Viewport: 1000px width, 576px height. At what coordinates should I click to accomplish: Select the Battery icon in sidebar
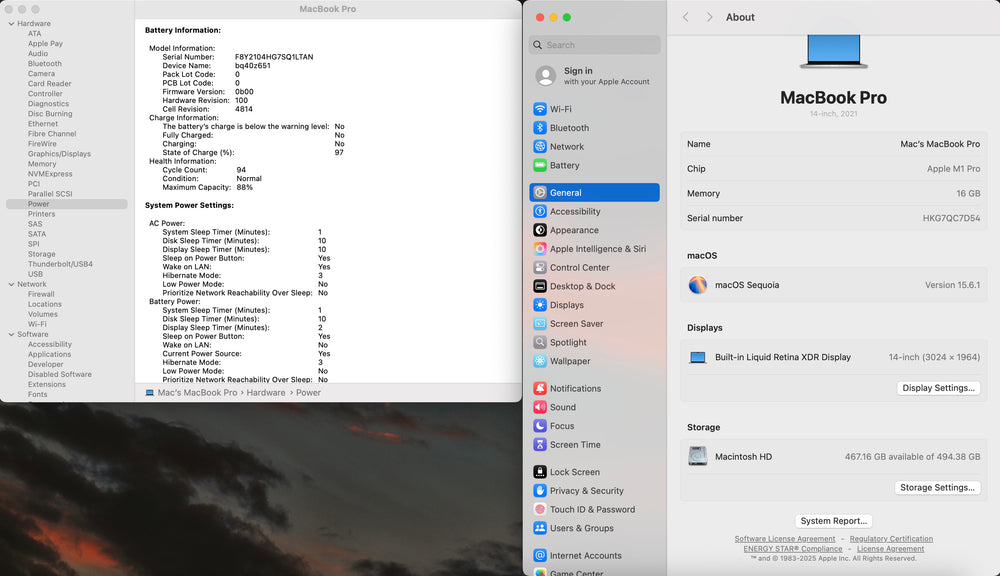pos(540,165)
